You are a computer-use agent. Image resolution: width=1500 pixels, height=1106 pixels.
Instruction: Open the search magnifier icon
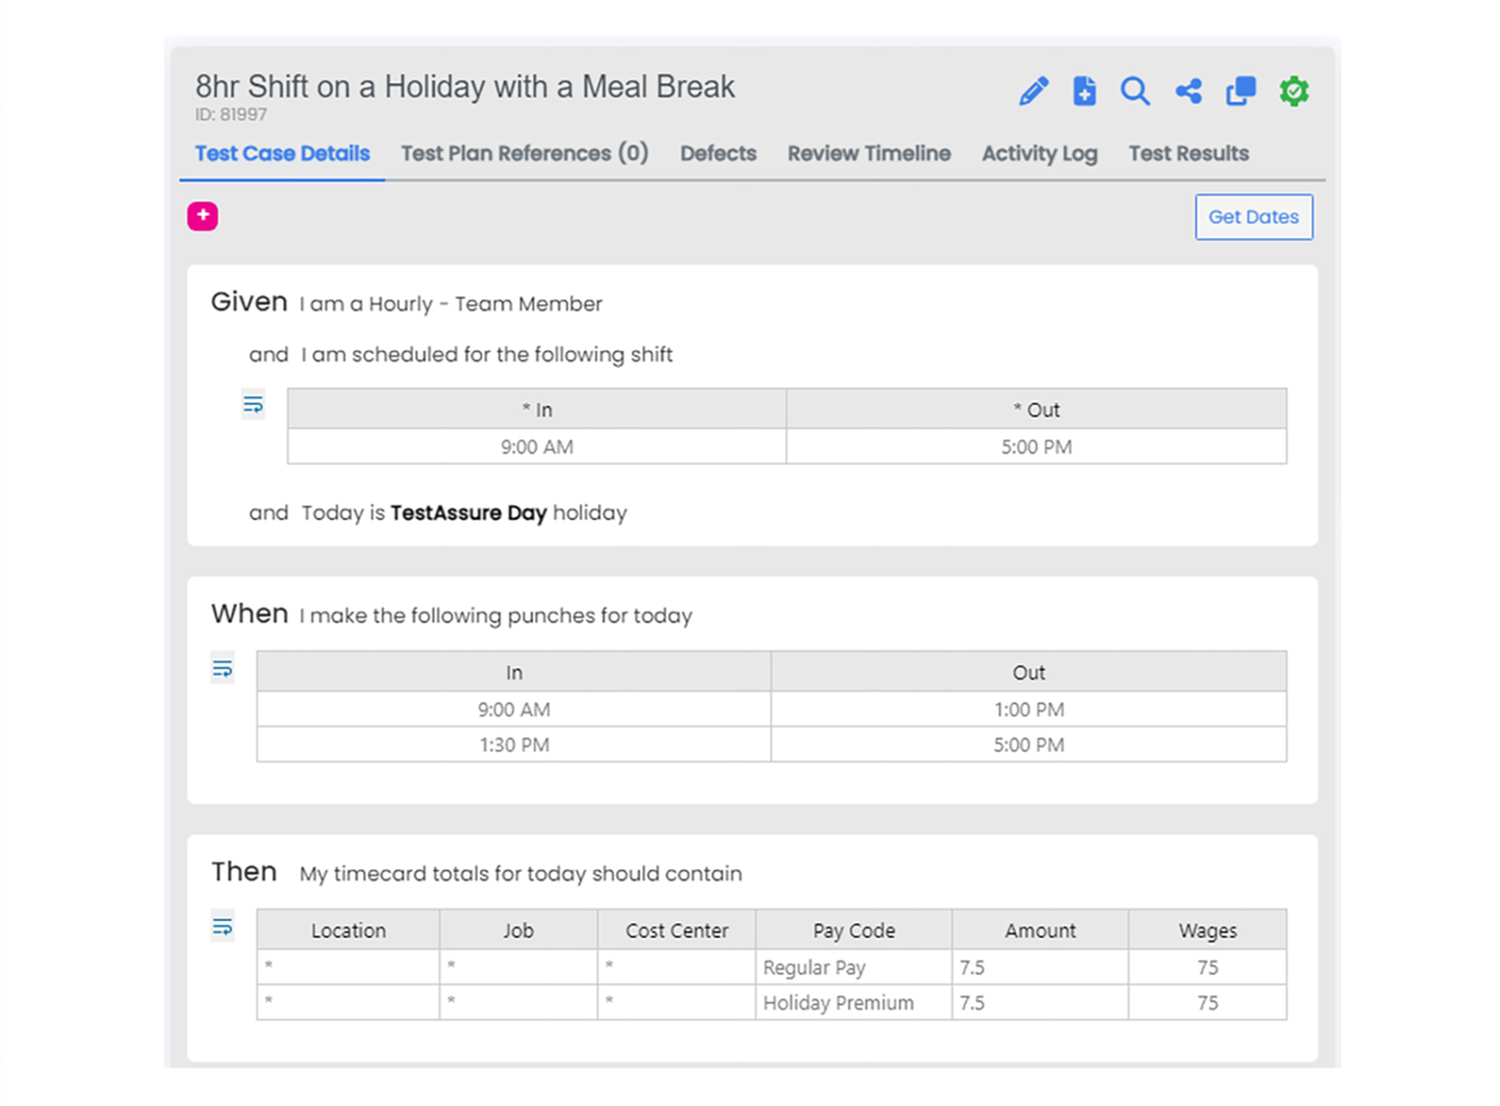pyautogui.click(x=1136, y=91)
